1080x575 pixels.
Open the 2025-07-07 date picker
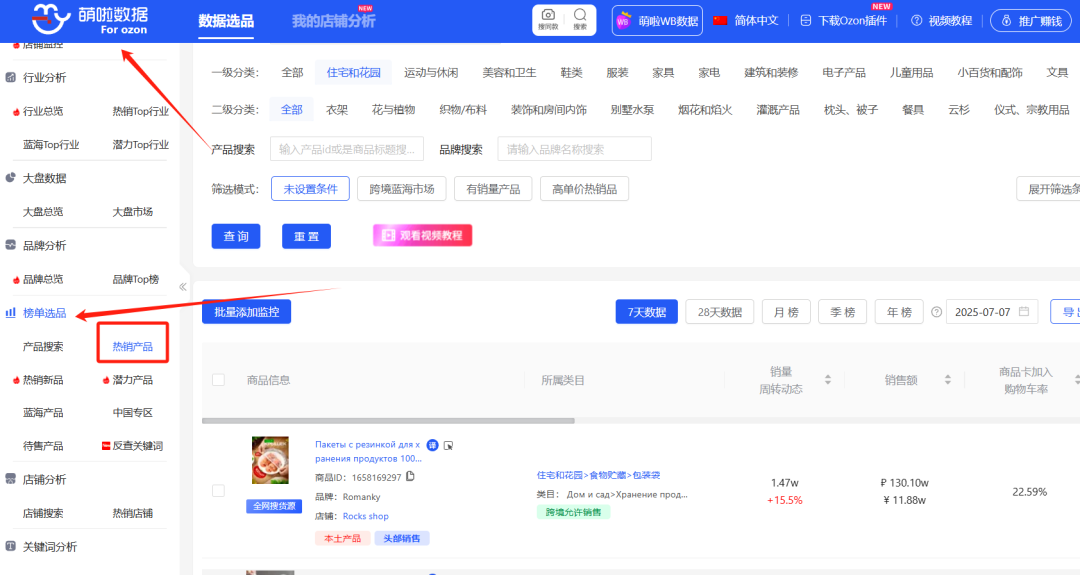pos(992,312)
